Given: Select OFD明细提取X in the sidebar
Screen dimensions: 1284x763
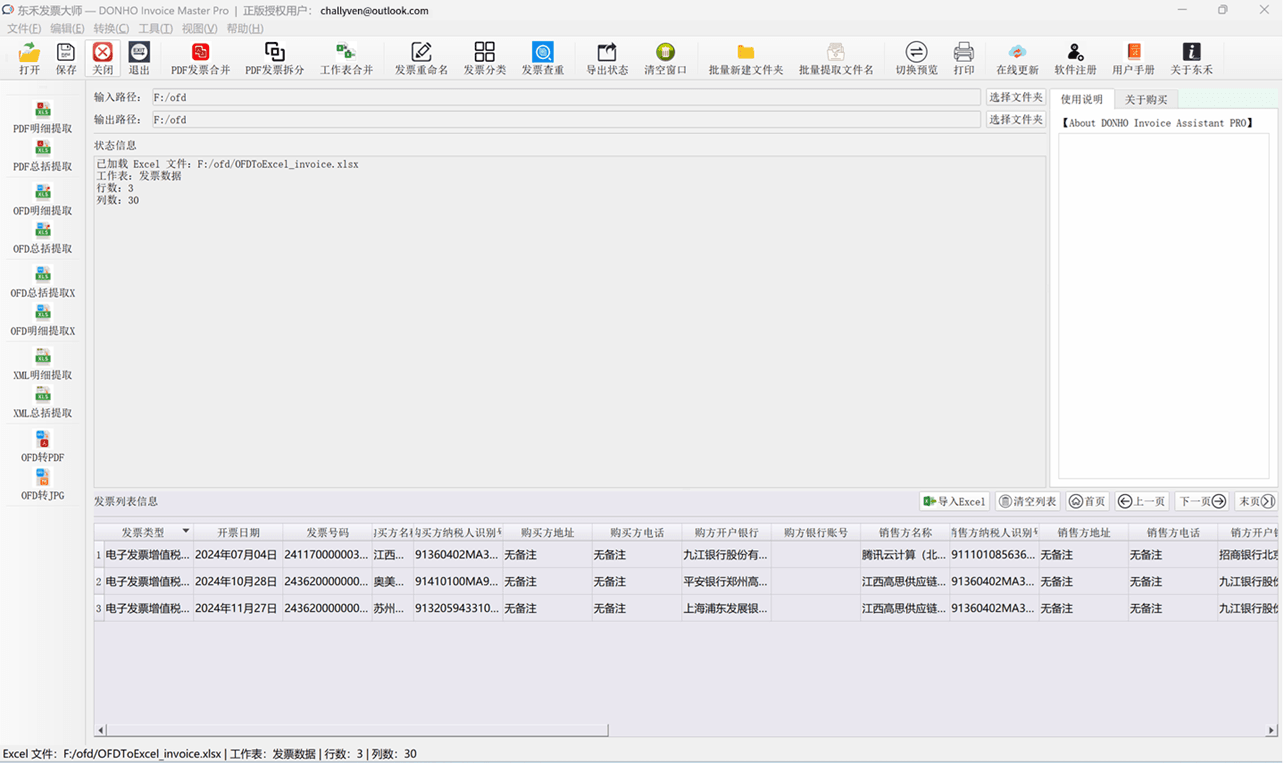Looking at the screenshot, I should (43, 320).
